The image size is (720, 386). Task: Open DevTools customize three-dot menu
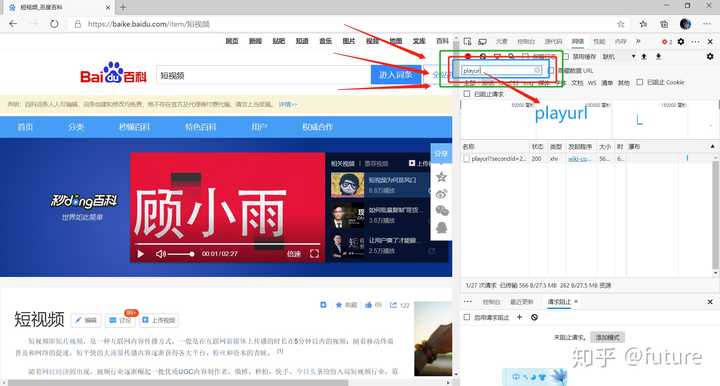695,41
